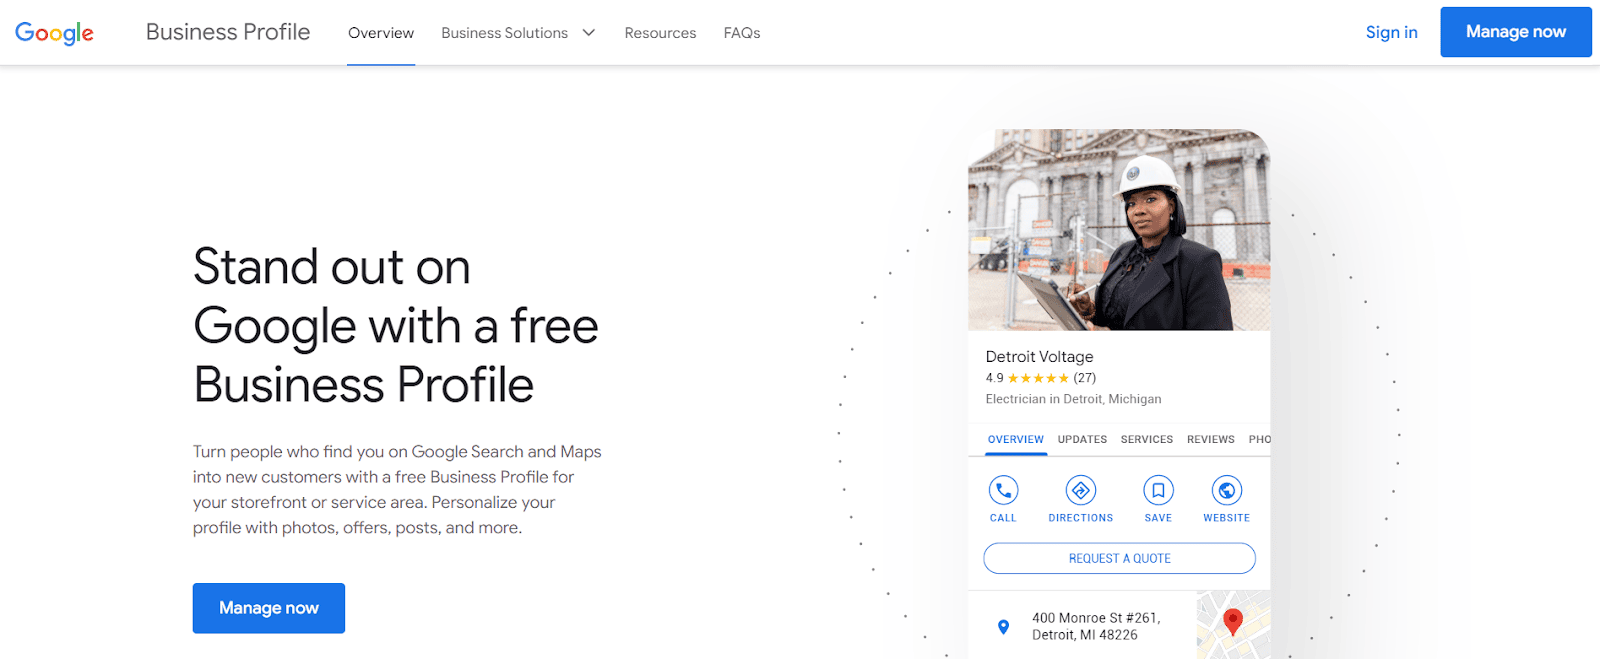The image size is (1600, 659).
Task: Click the Sign in link
Action: pos(1391,32)
